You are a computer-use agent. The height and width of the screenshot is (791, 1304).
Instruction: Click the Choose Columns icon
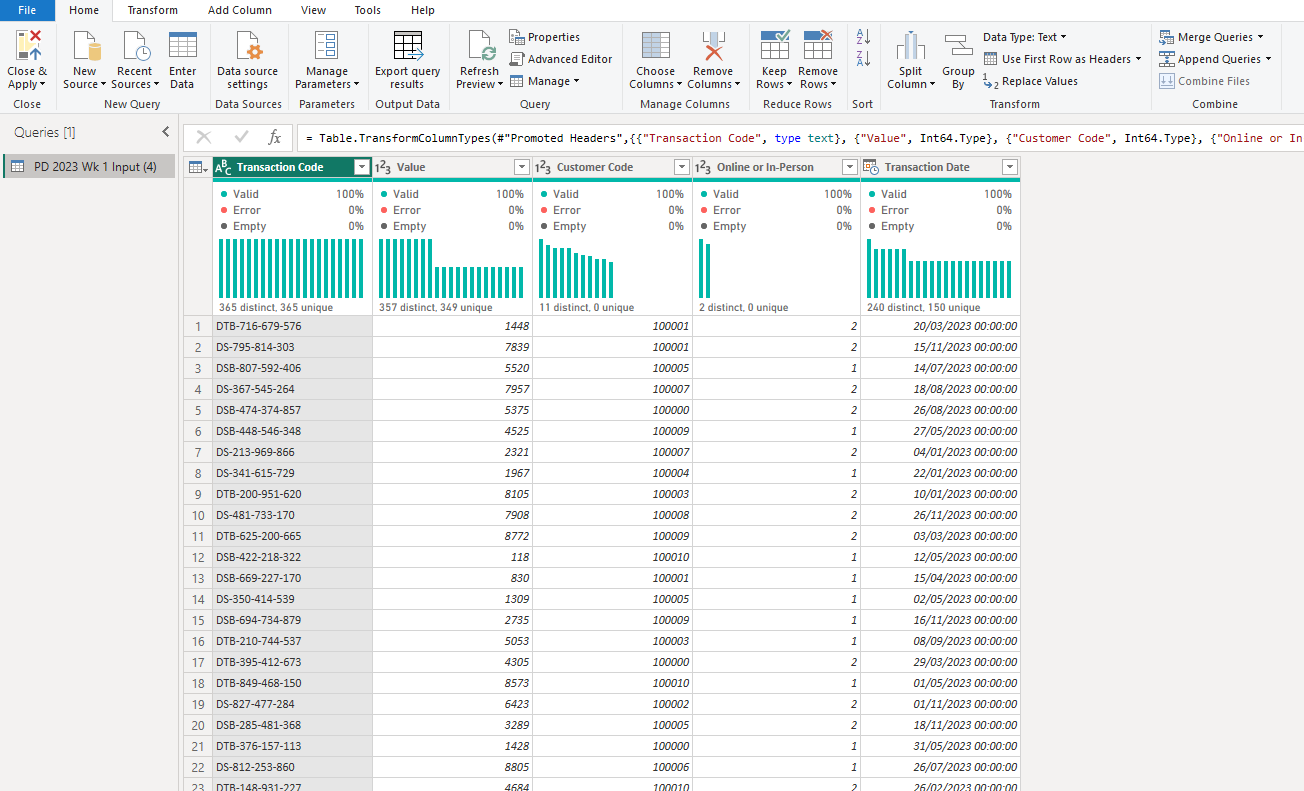pyautogui.click(x=655, y=47)
